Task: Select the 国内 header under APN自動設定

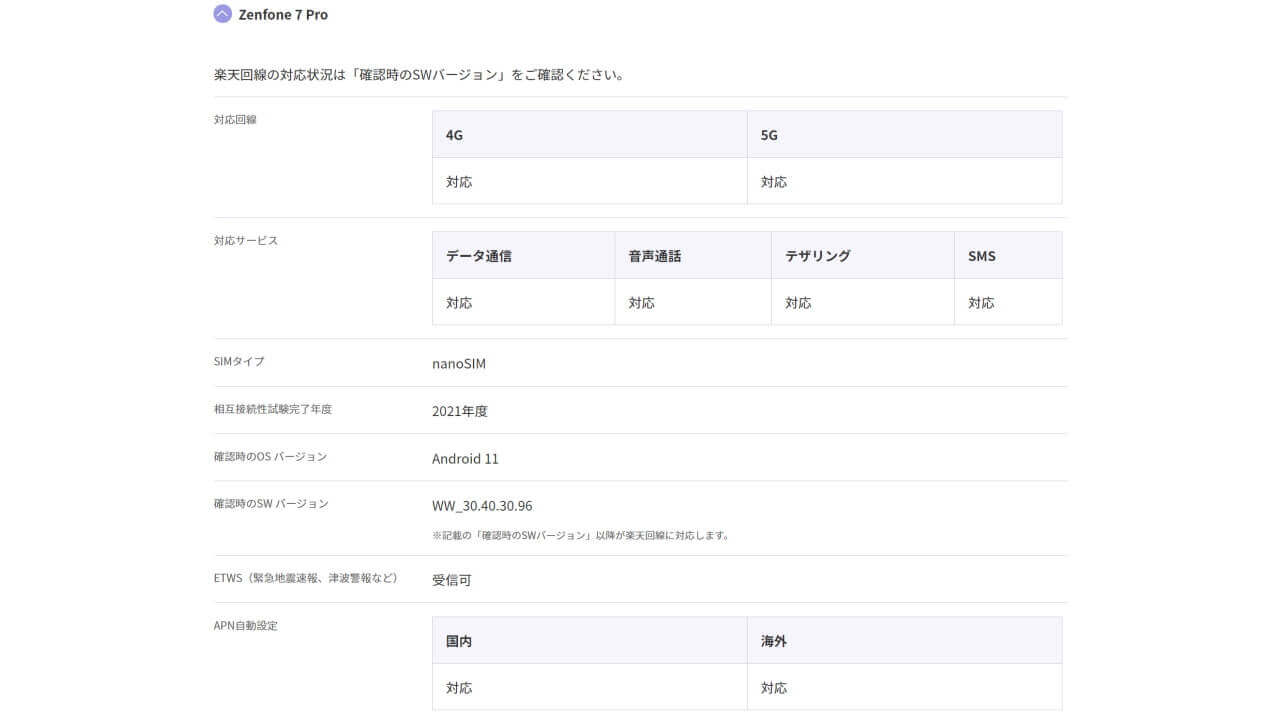Action: 459,640
